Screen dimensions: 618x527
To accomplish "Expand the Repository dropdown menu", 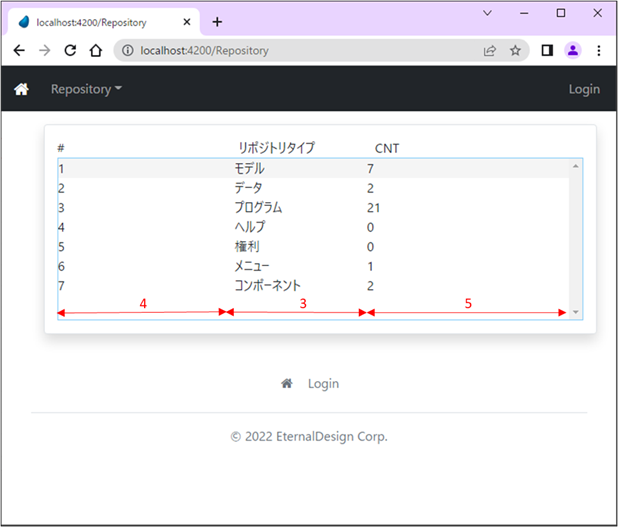I will [x=86, y=89].
